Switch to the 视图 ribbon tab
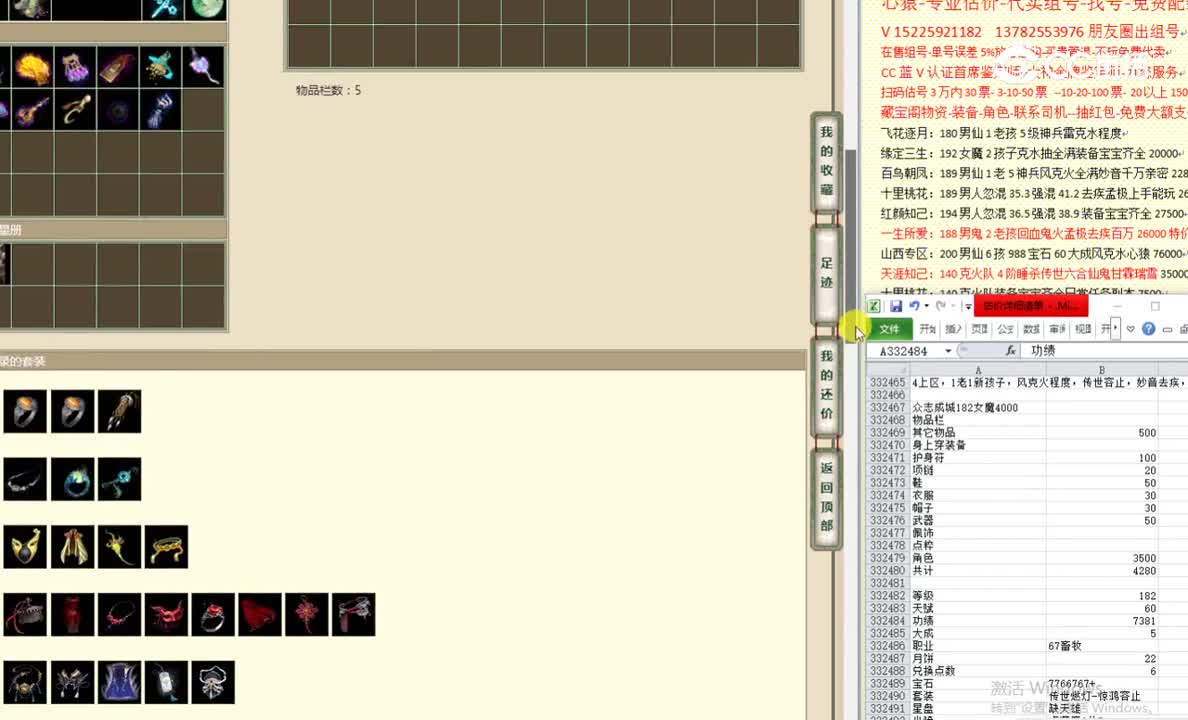 1083,329
